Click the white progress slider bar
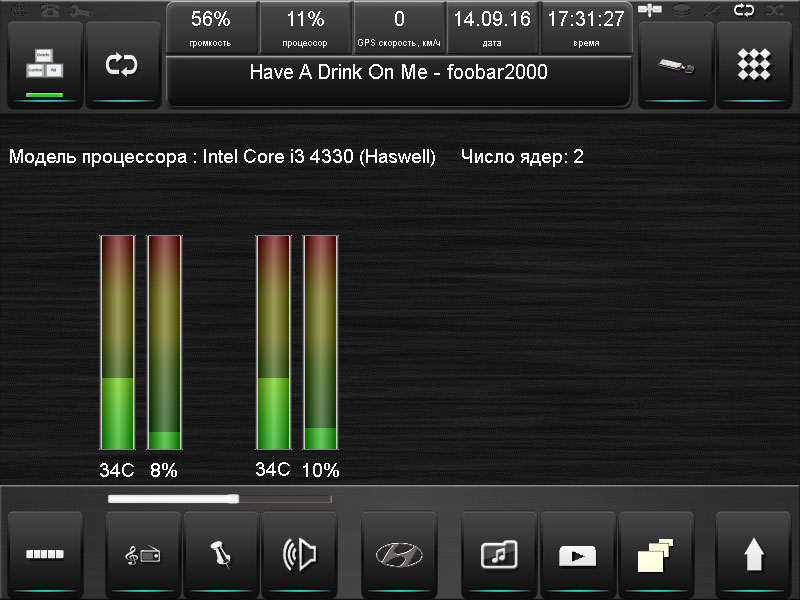The width and height of the screenshot is (800, 600). click(218, 498)
